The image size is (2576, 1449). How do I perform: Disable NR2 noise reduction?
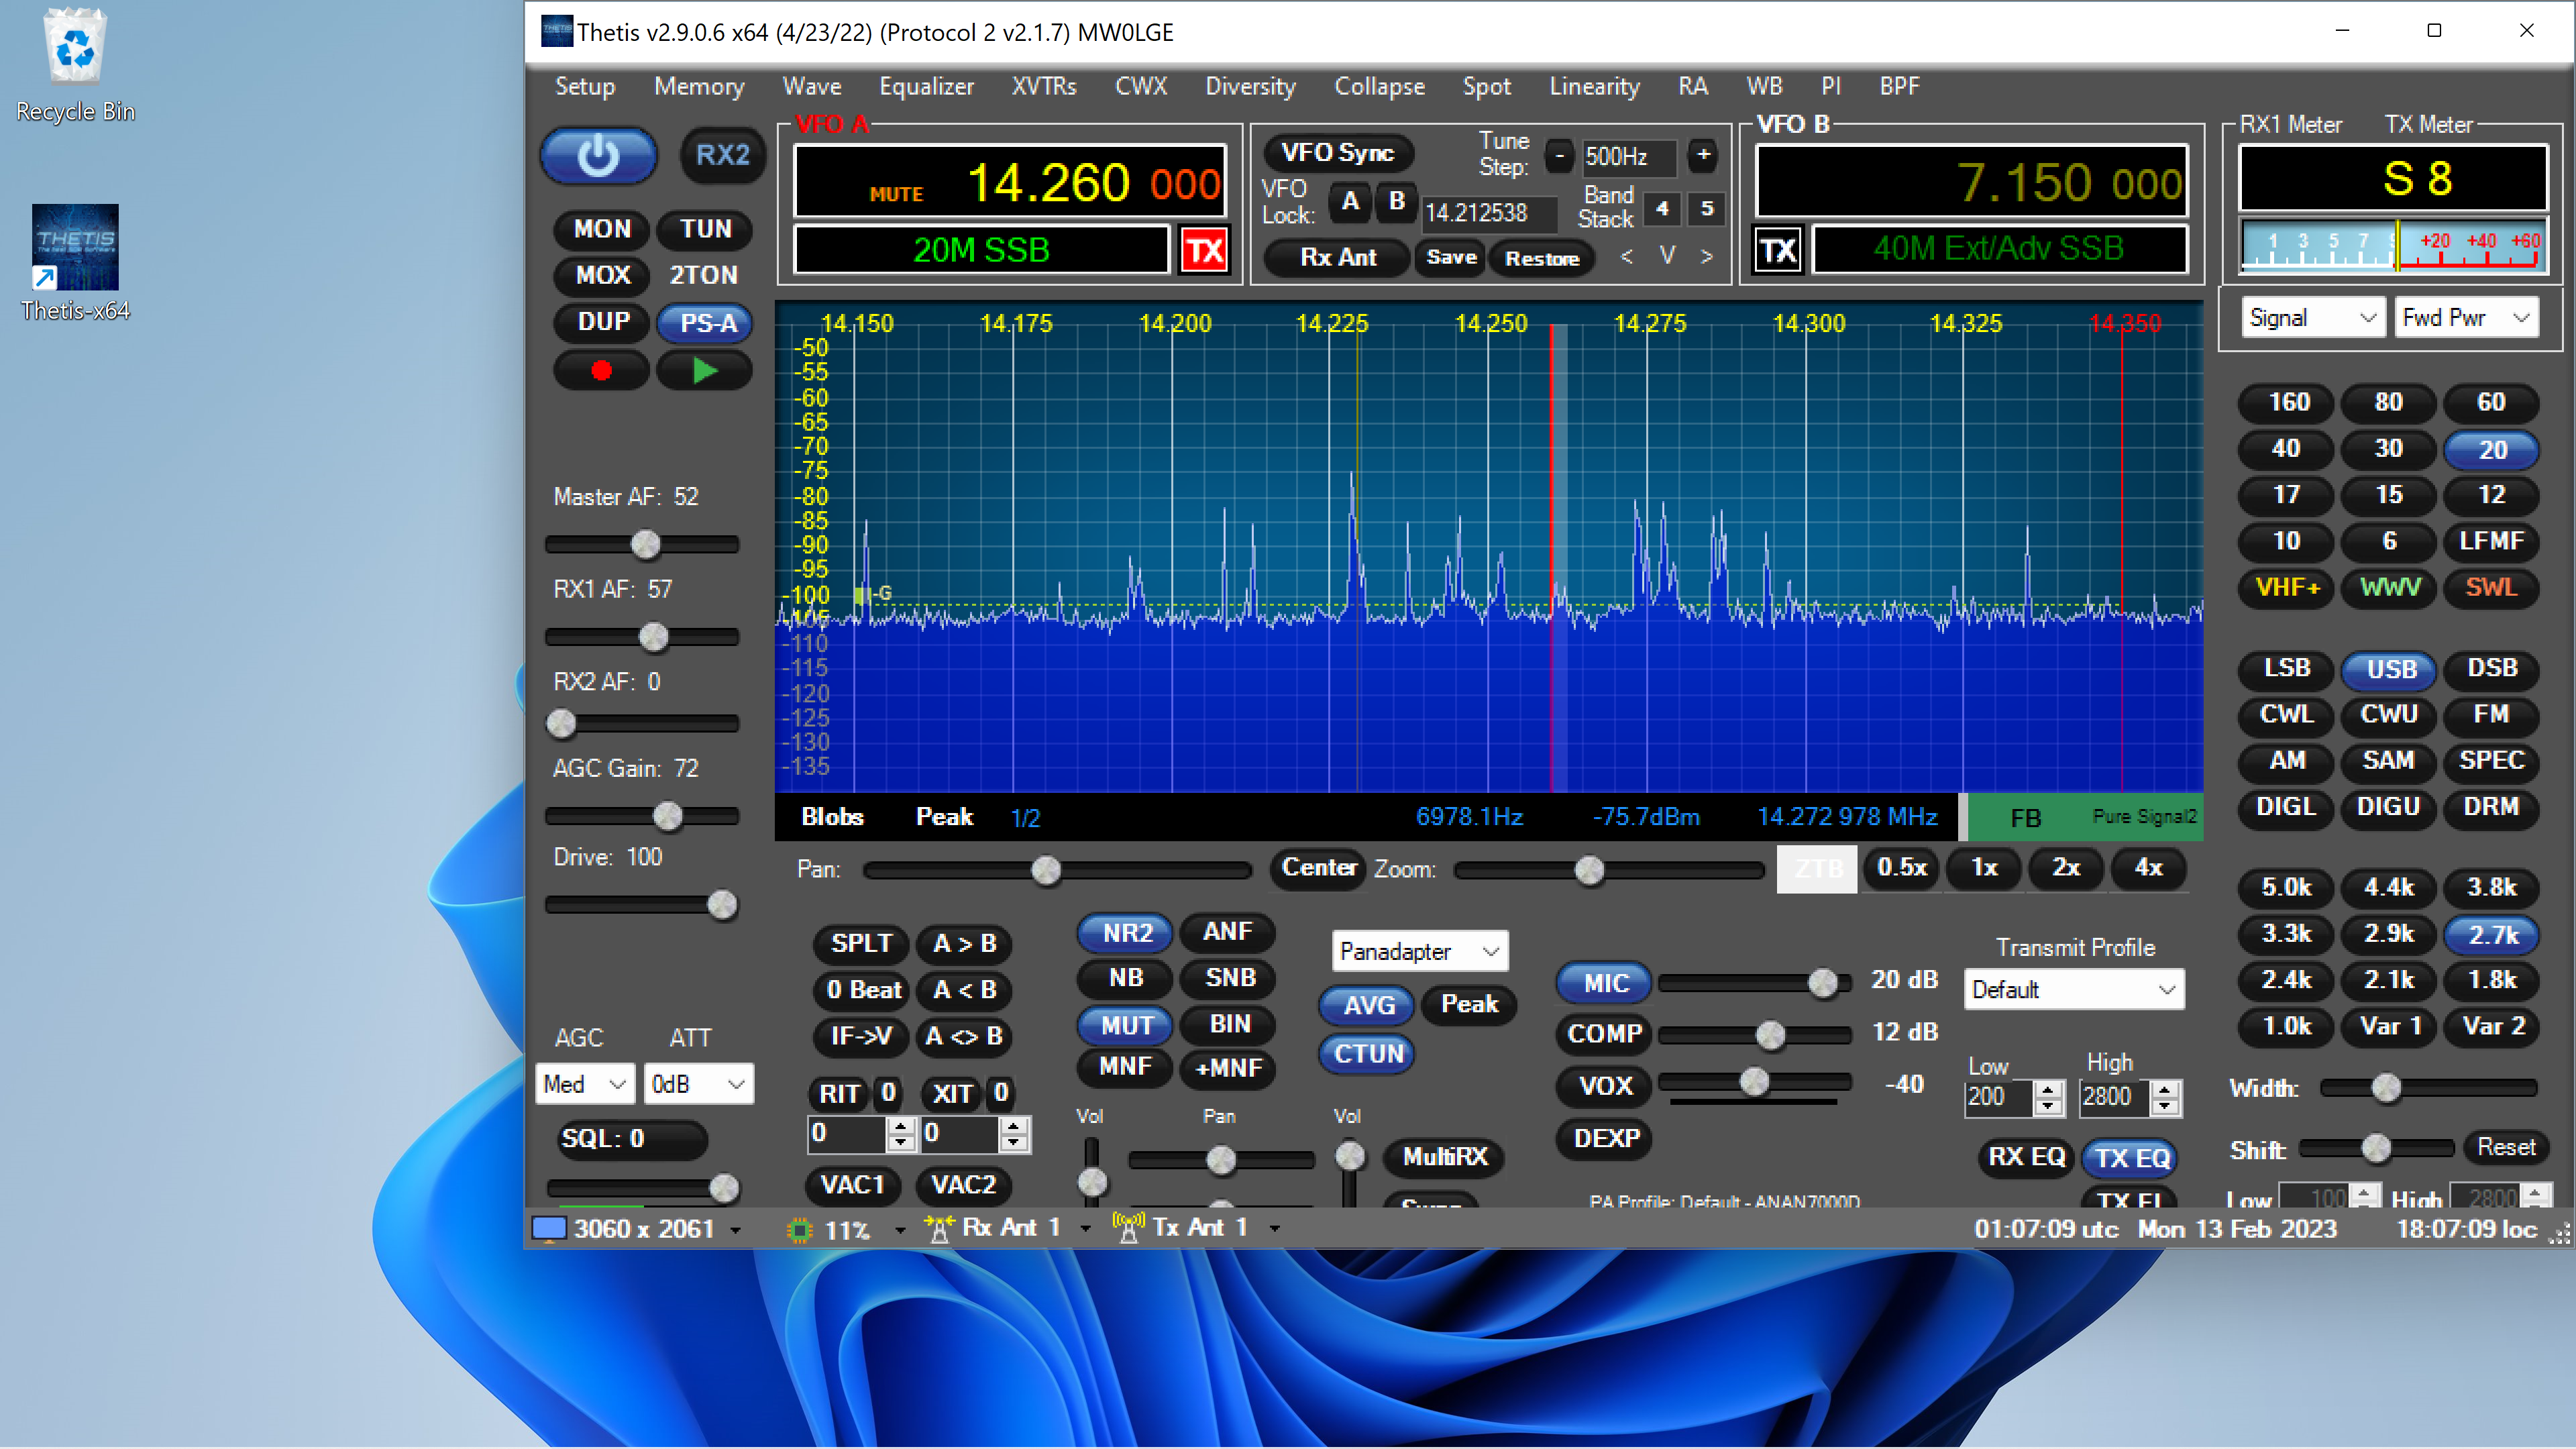click(1126, 933)
